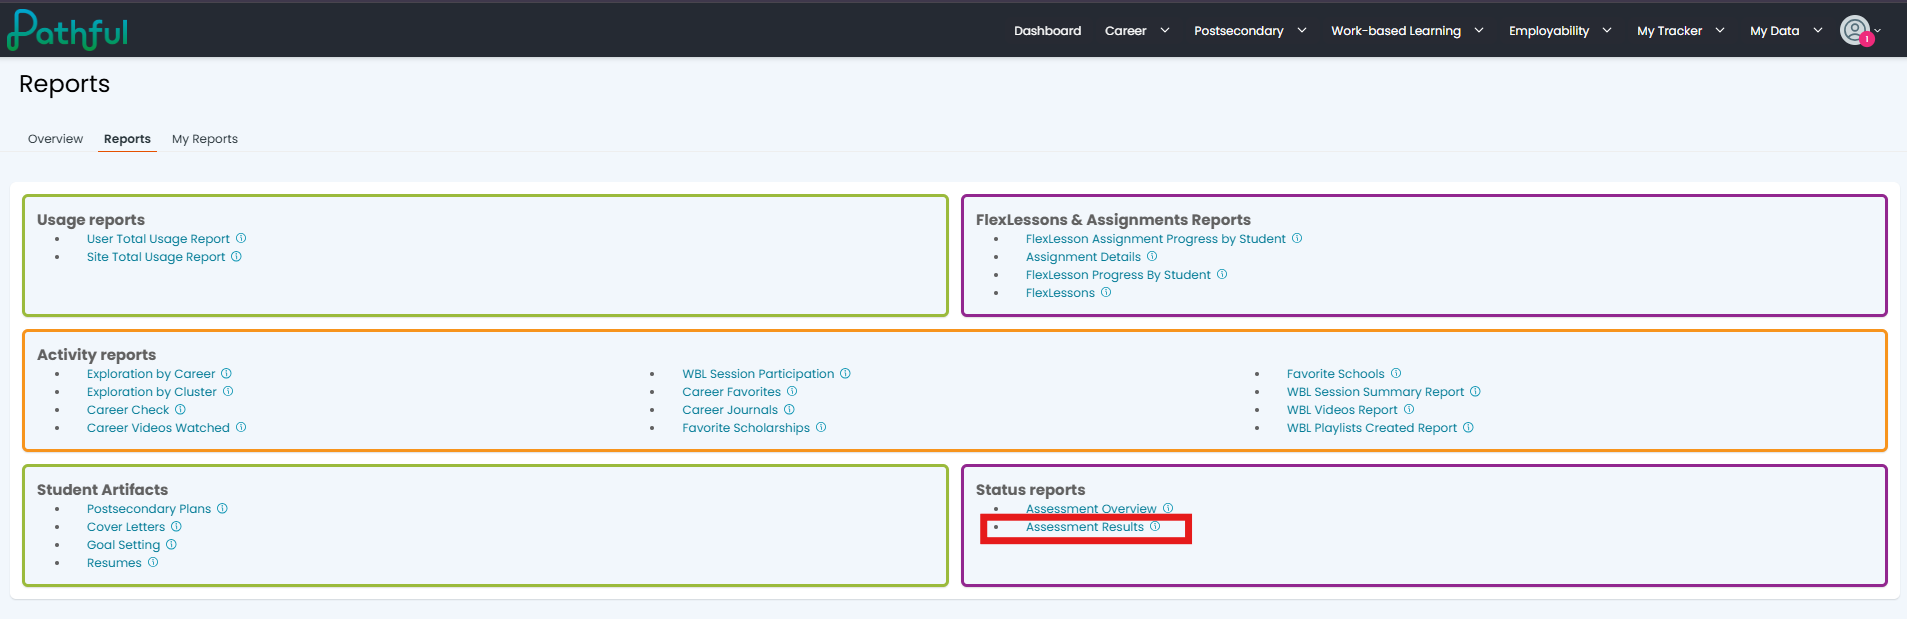Click info icon beside WBL Playlists Created Report
Viewport: 1907px width, 619px height.
[1468, 427]
